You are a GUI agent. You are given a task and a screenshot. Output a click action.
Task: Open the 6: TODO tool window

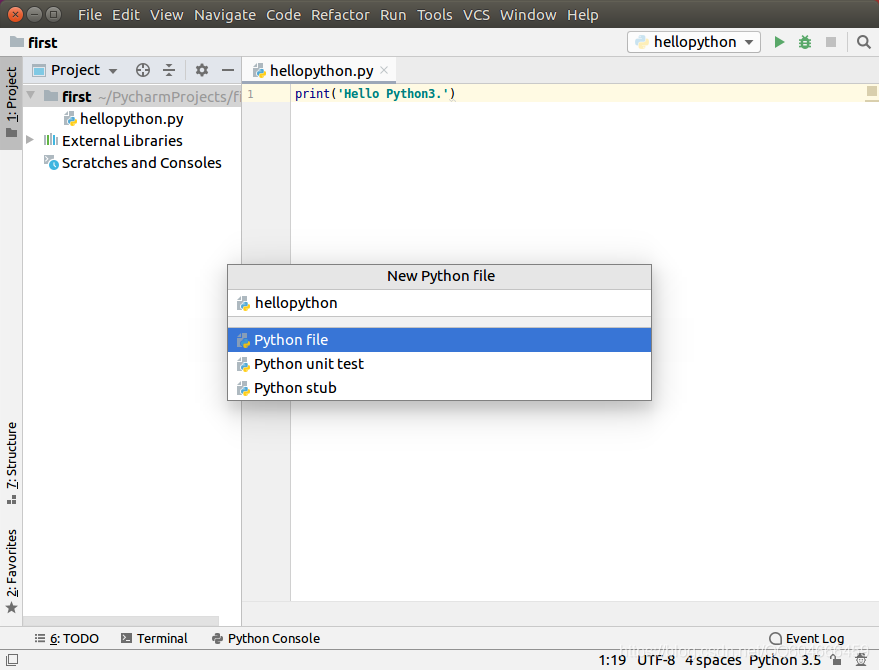point(67,638)
